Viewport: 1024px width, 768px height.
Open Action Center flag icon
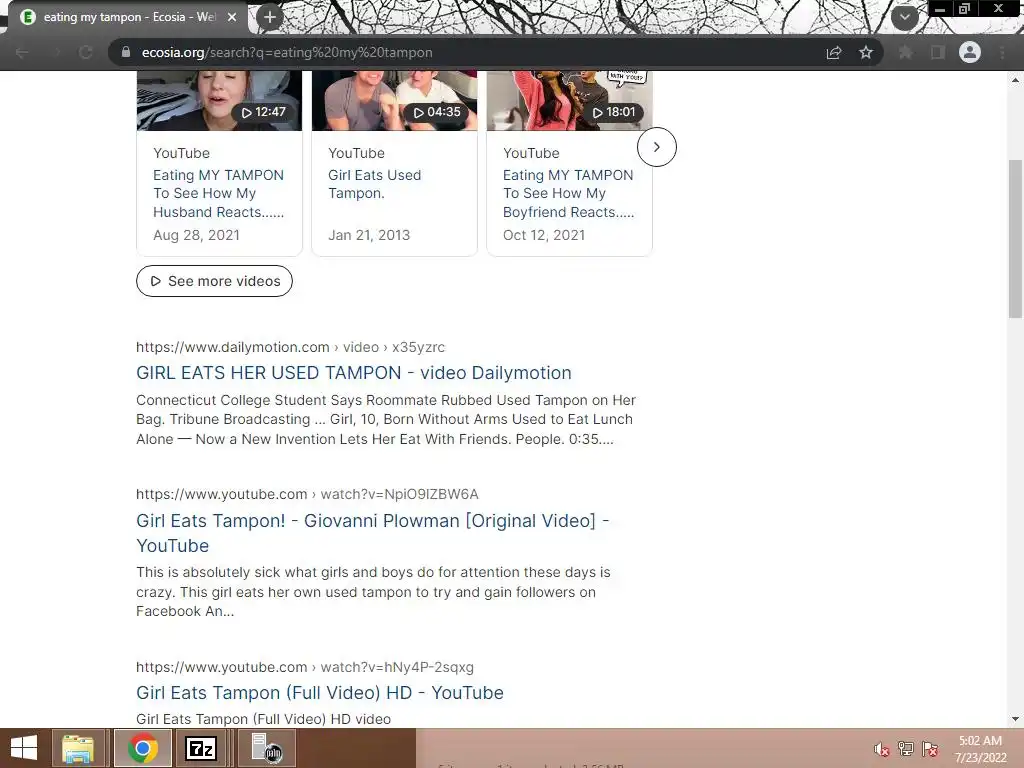point(930,749)
